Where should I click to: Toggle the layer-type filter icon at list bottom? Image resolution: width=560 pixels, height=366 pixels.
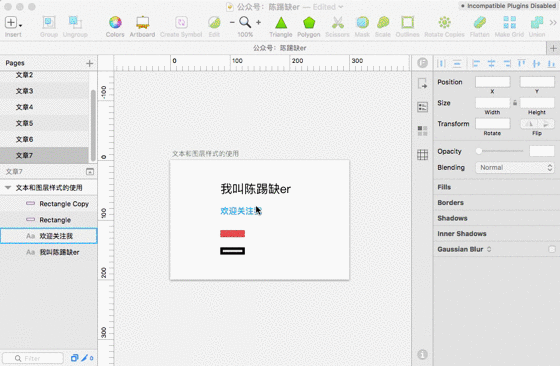(74, 358)
